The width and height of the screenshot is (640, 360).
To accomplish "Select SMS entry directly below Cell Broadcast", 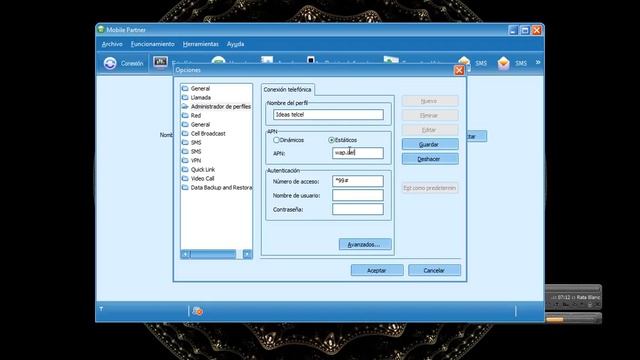I will [x=196, y=142].
